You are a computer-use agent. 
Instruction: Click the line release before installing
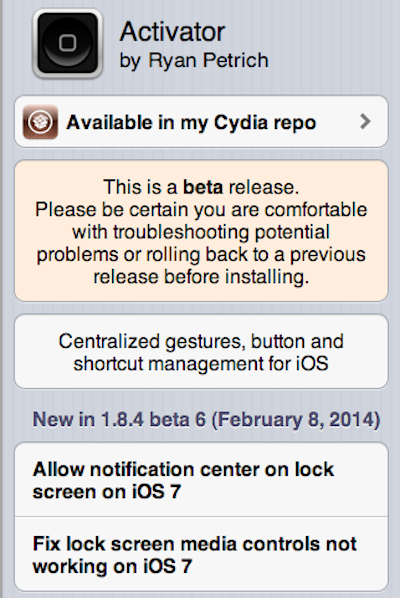click(201, 277)
